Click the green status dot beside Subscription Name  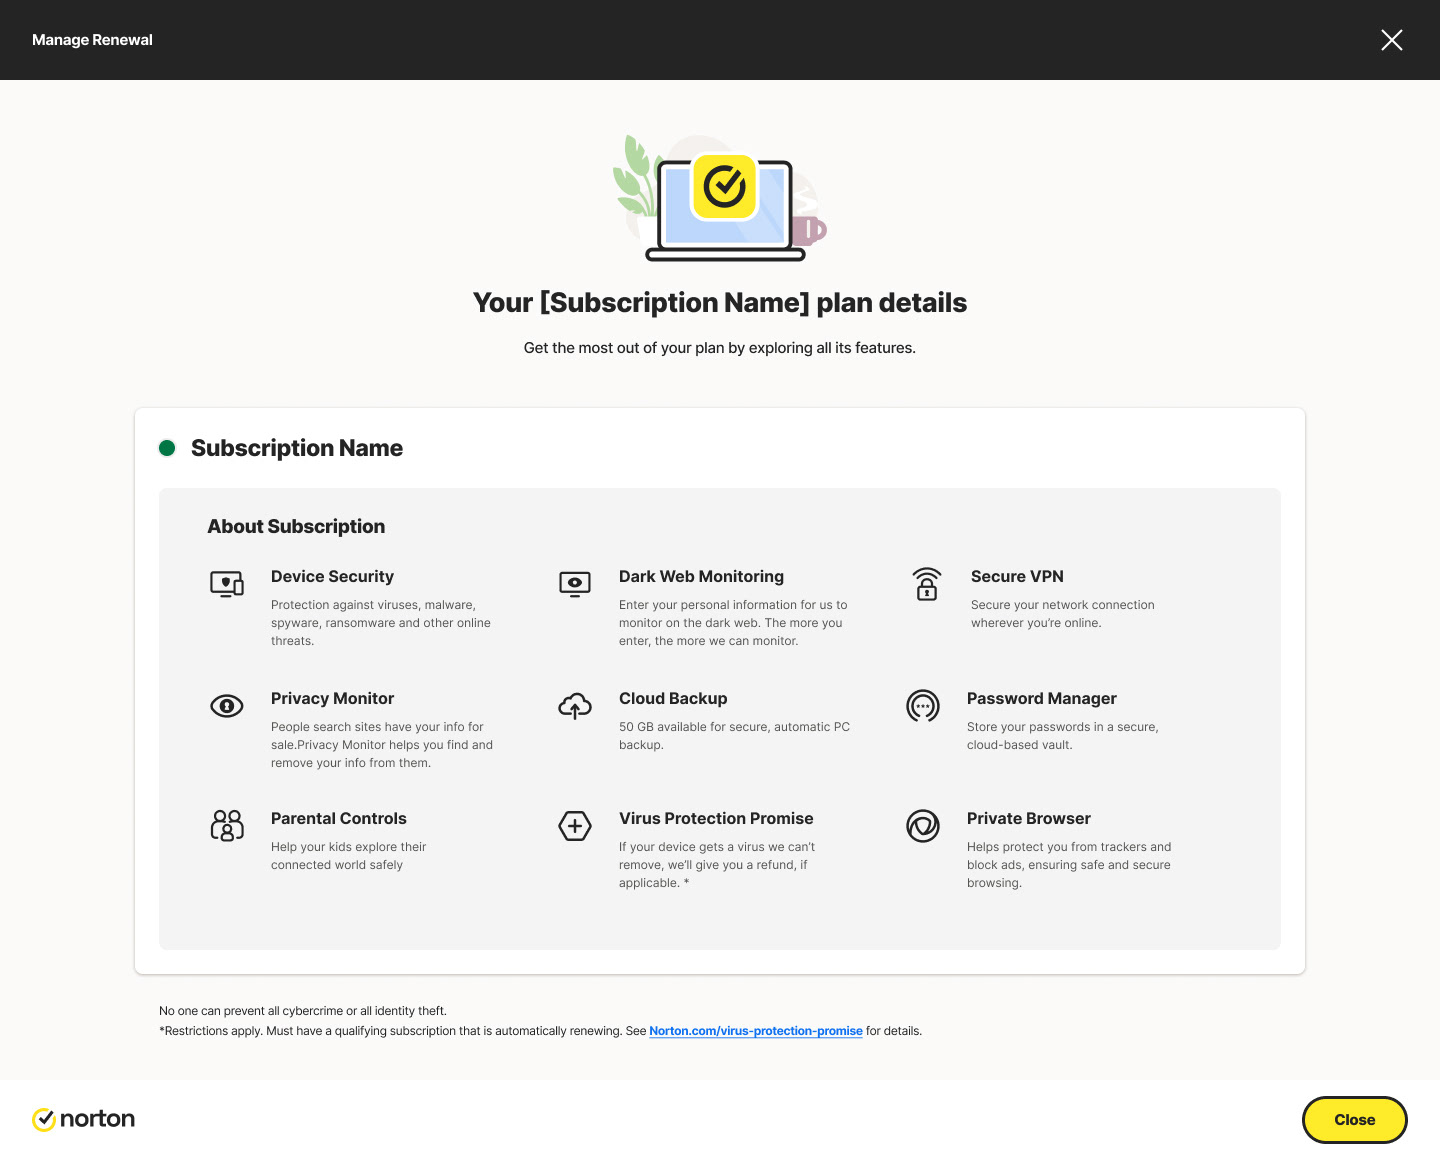click(x=167, y=448)
